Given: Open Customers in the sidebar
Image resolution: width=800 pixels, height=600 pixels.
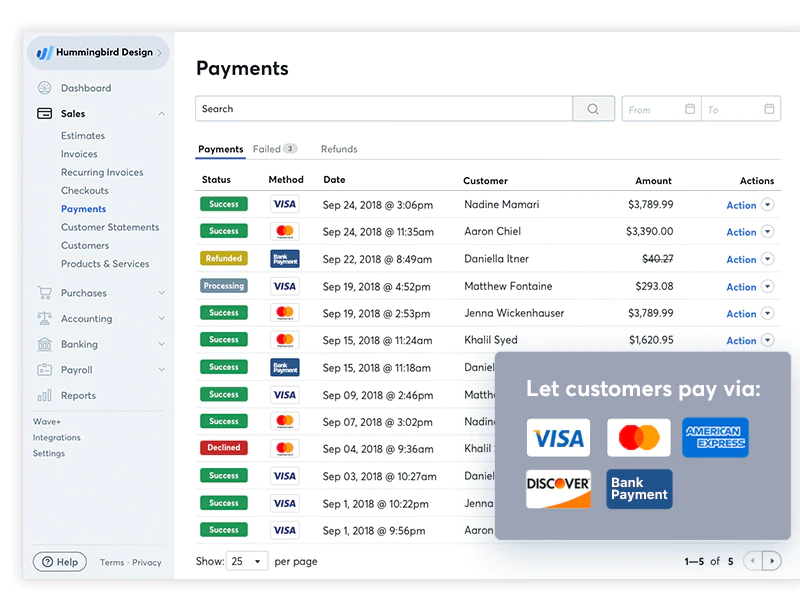Looking at the screenshot, I should tap(85, 245).
